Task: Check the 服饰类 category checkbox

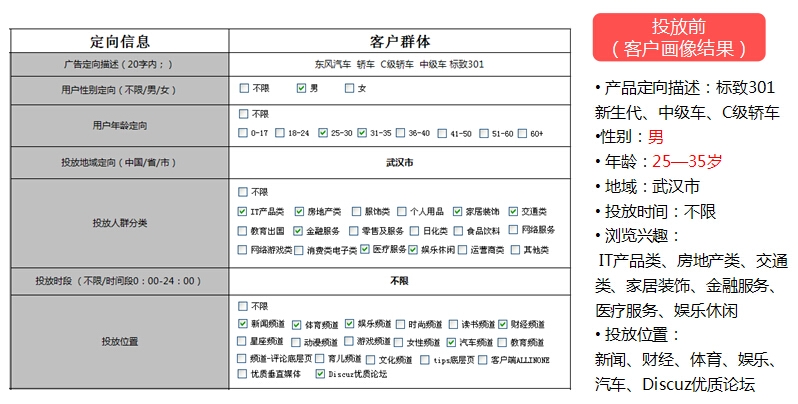Action: tap(356, 211)
